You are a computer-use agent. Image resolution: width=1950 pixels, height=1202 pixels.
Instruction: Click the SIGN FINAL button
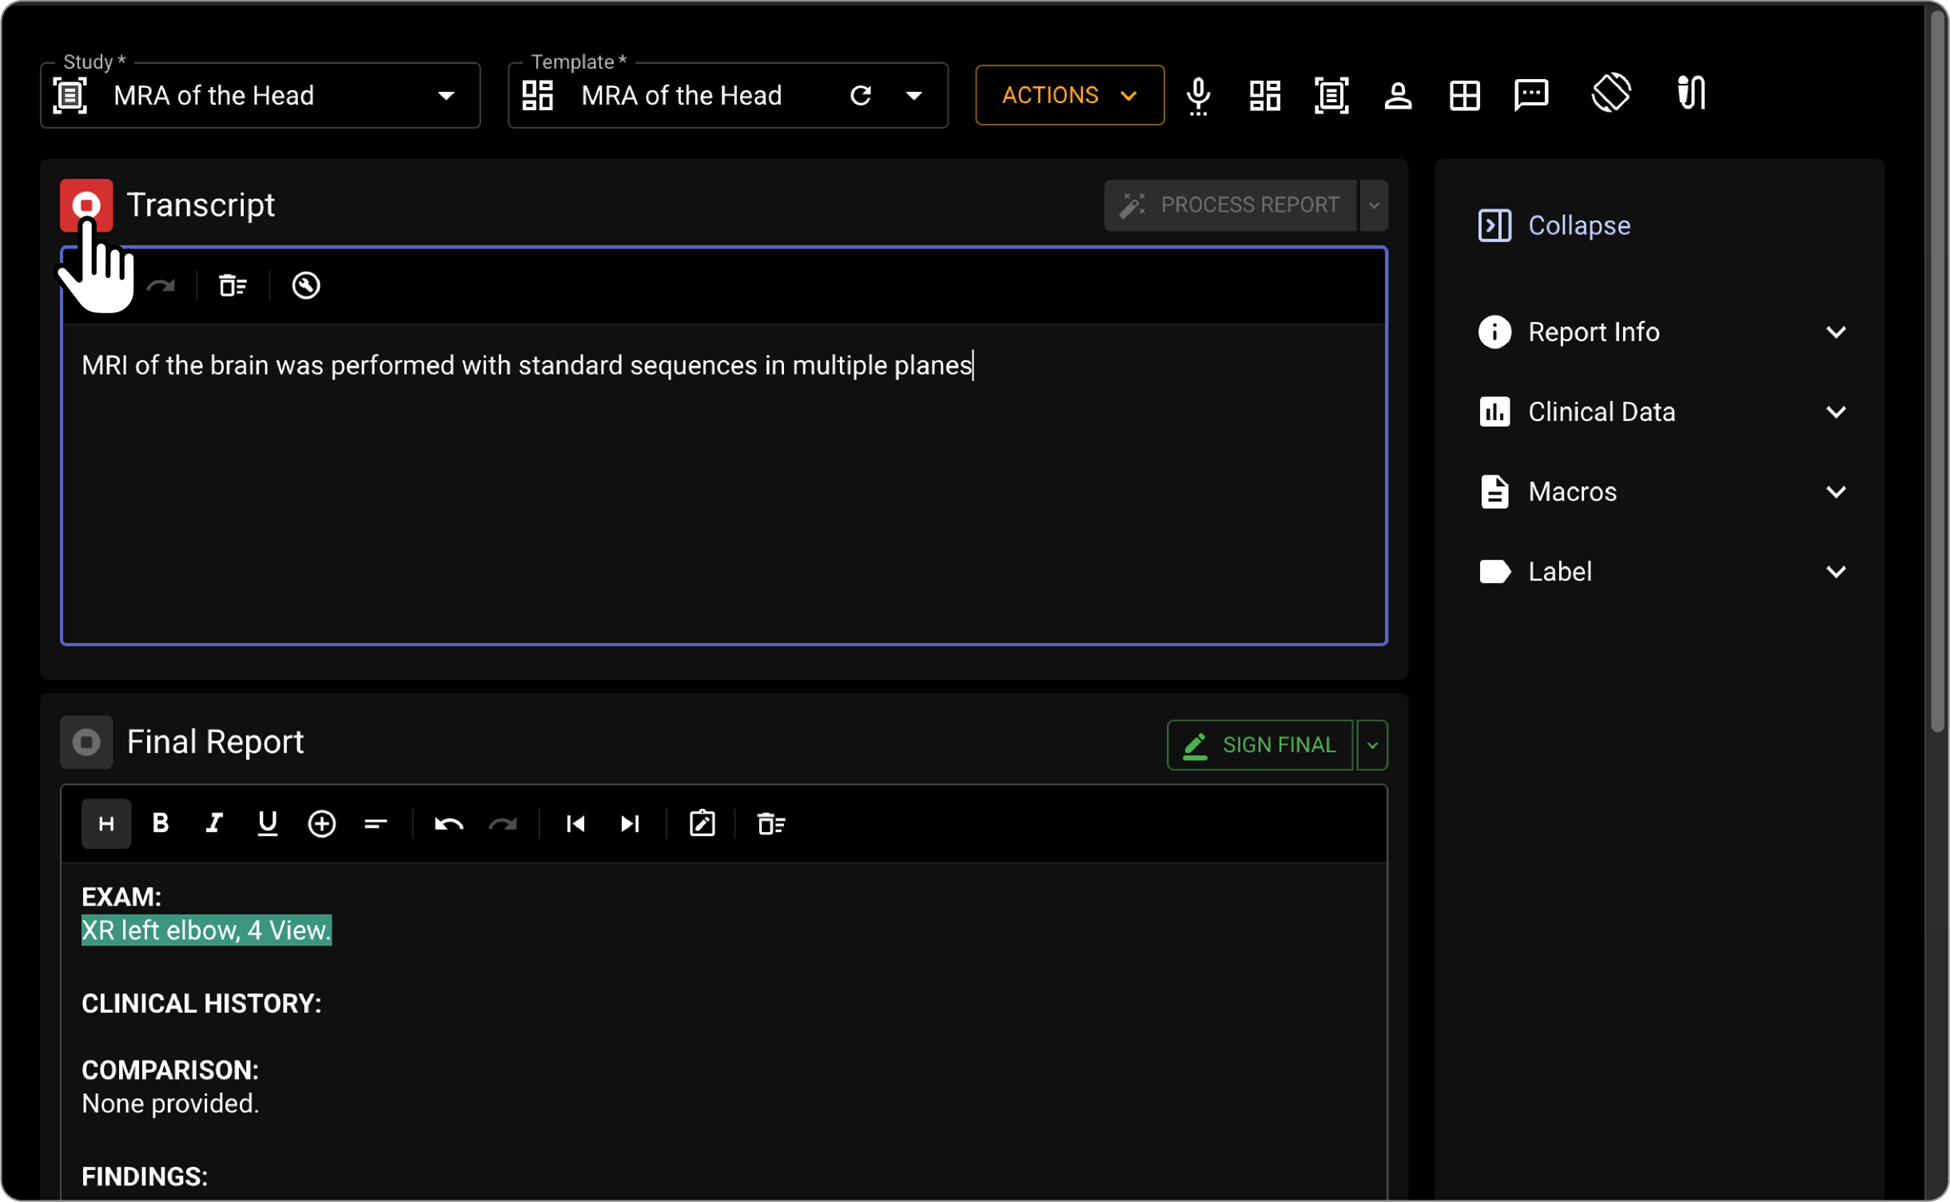[1259, 745]
